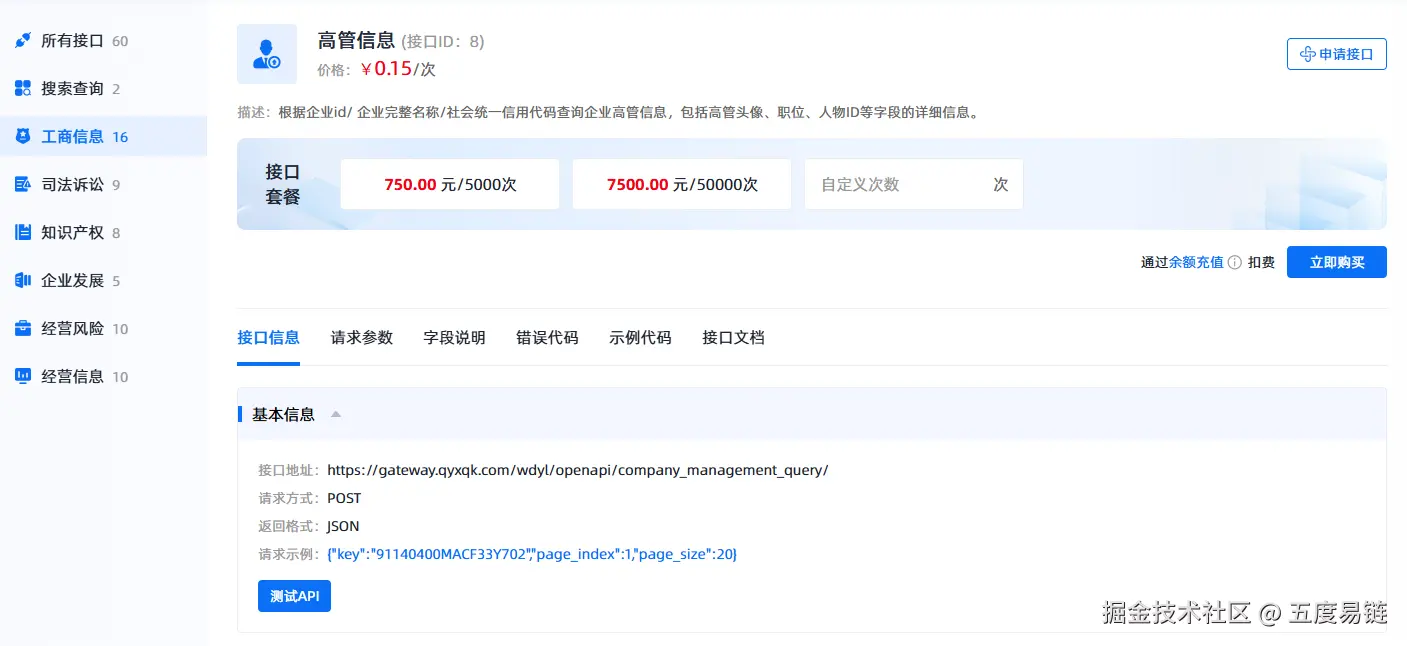Click the 工商信息 badge icon
The image size is (1407, 646).
click(23, 137)
